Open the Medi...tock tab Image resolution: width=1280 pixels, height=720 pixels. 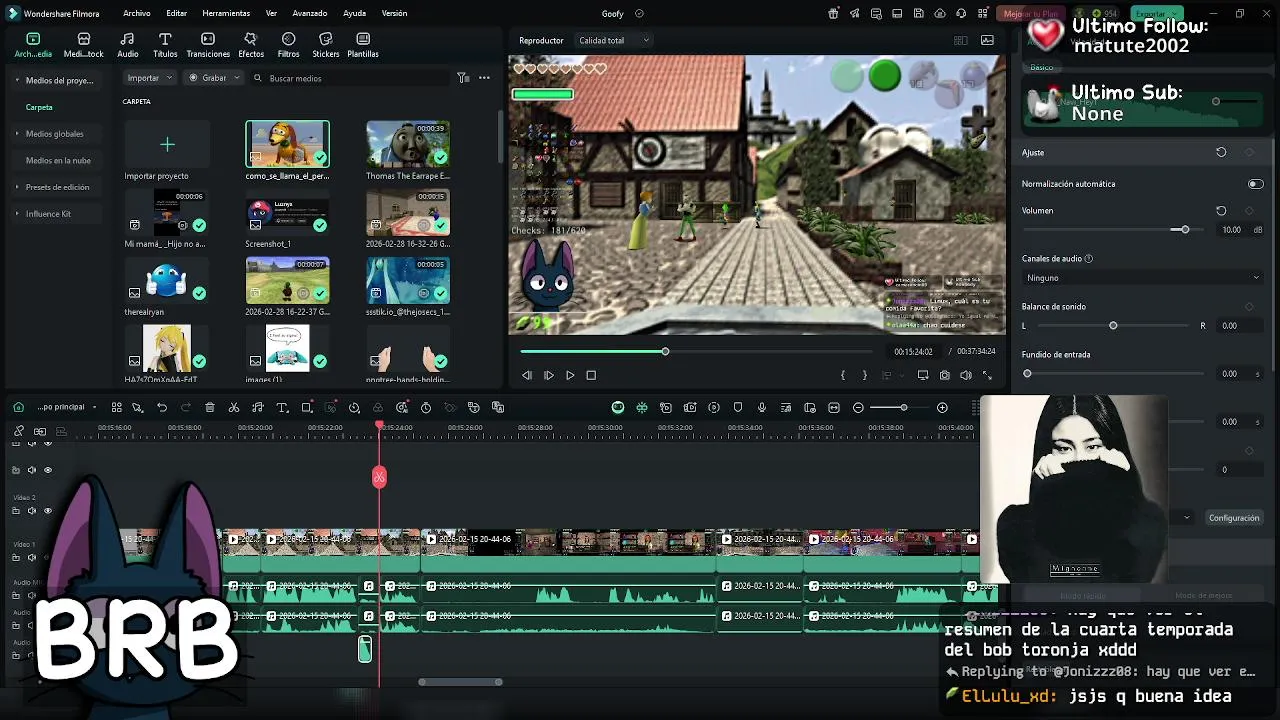83,45
